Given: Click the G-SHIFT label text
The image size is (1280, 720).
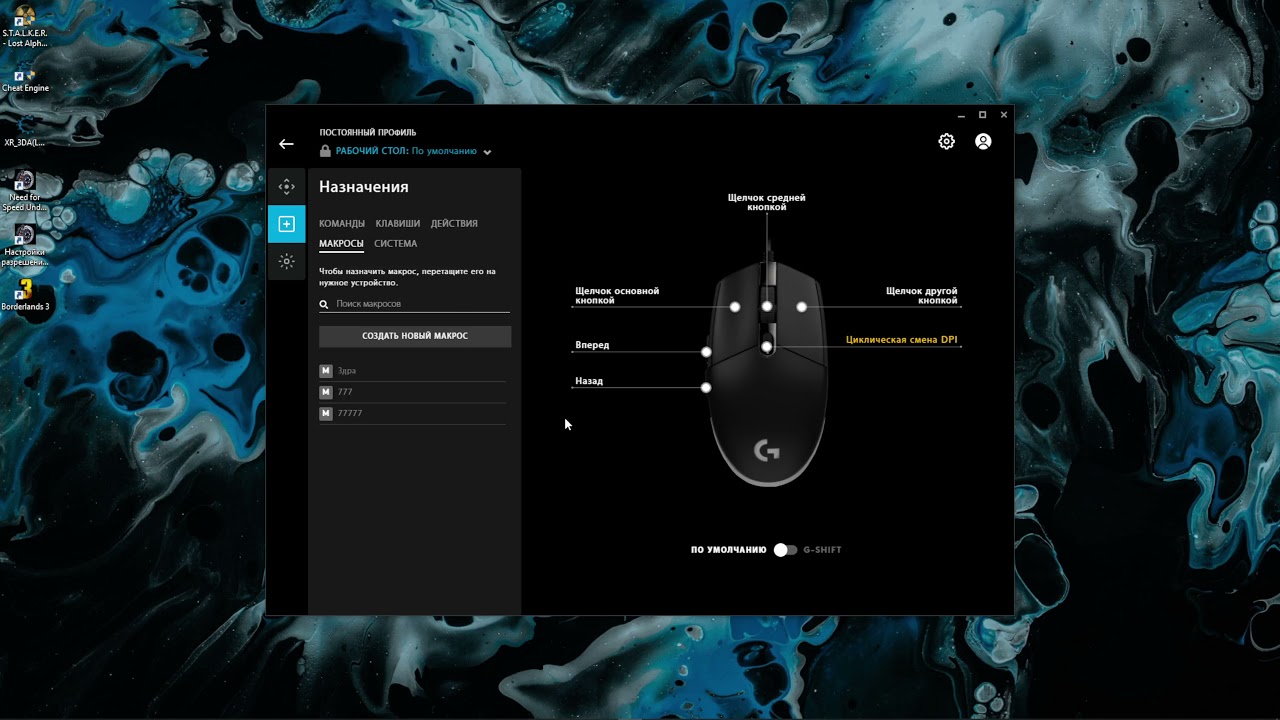Looking at the screenshot, I should pos(822,550).
